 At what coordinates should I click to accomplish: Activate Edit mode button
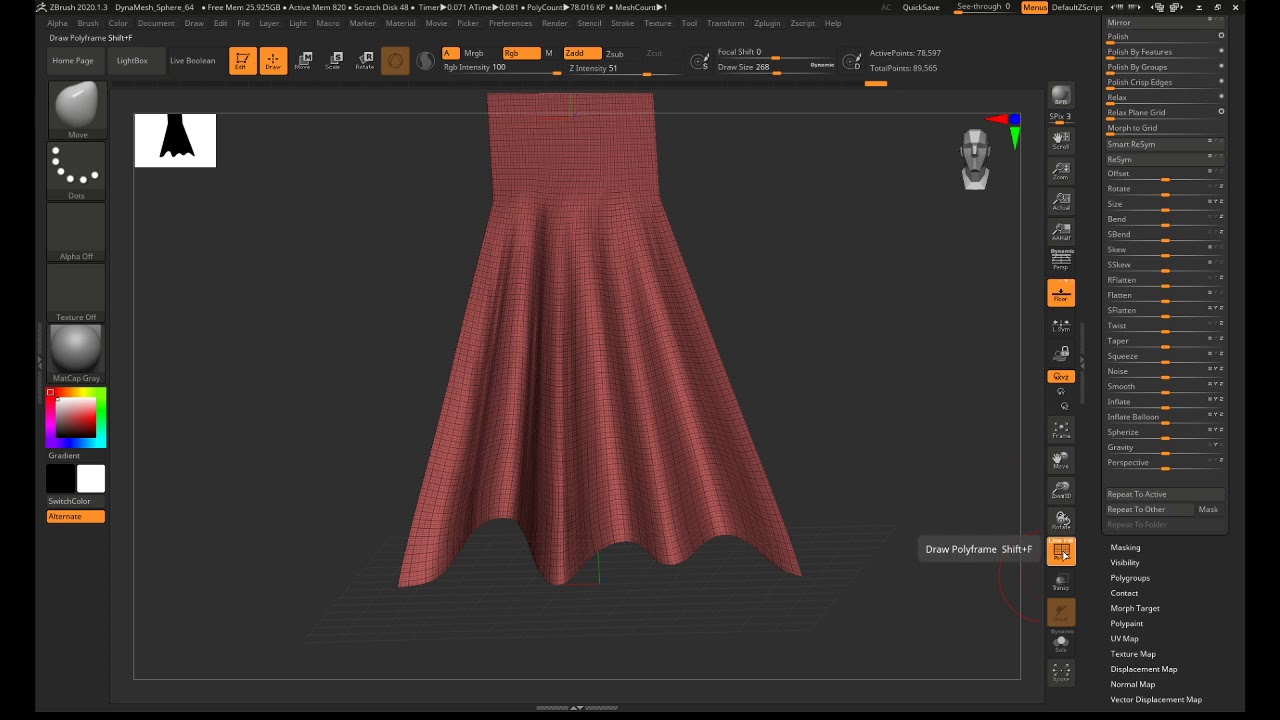pyautogui.click(x=241, y=61)
